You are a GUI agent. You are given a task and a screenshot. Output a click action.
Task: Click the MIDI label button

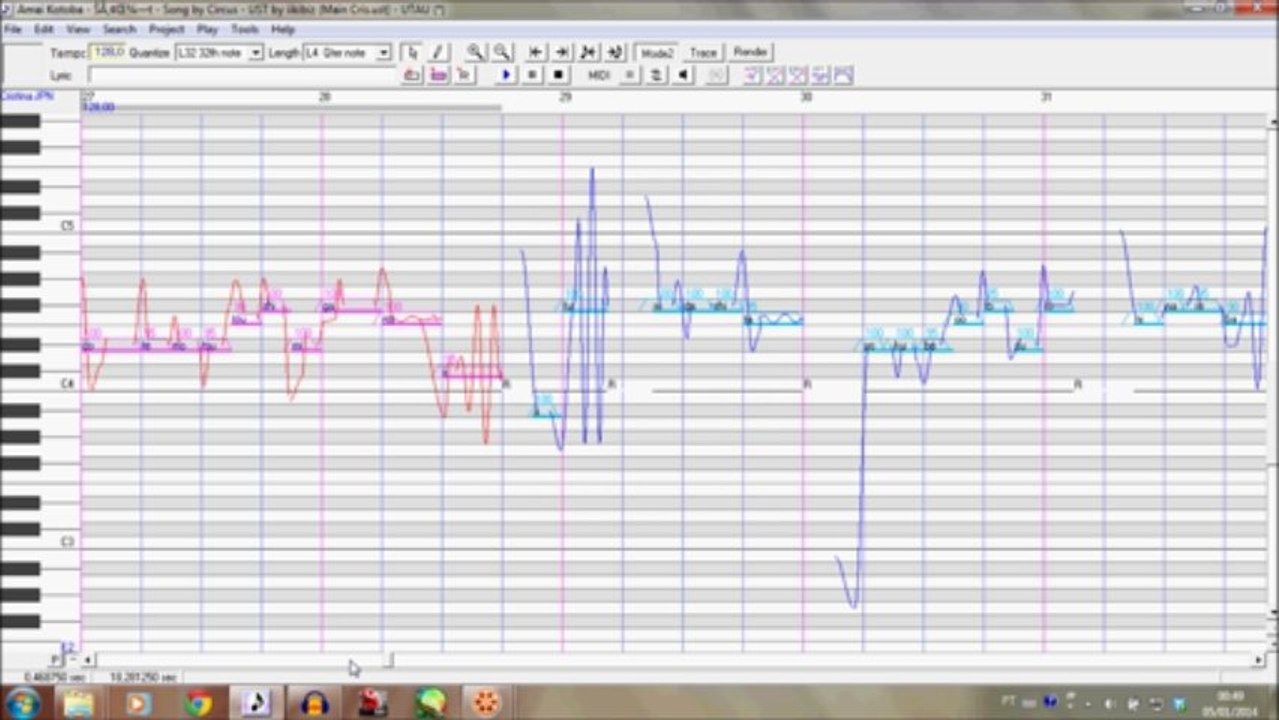598,75
